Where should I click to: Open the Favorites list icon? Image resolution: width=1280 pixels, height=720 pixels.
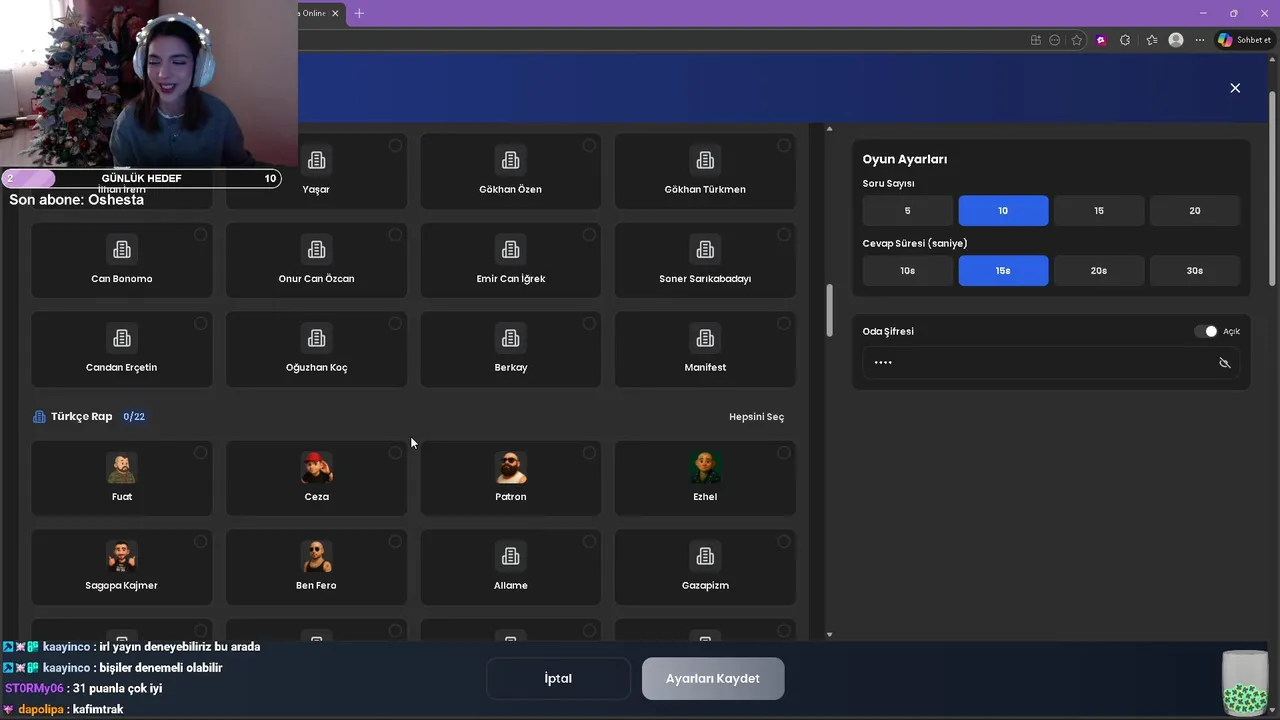[x=1152, y=40]
